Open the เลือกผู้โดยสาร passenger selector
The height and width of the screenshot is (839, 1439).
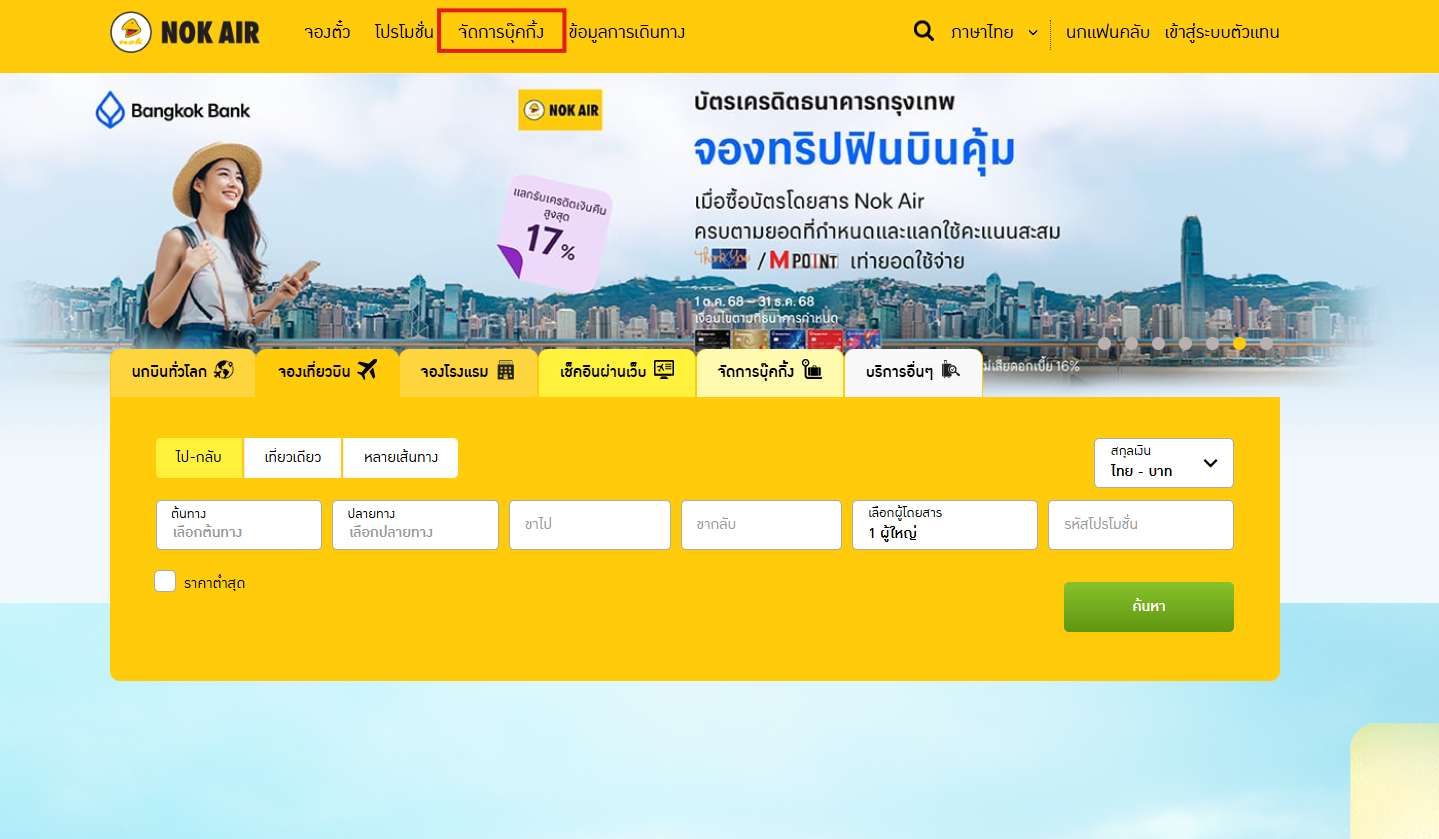(x=943, y=525)
